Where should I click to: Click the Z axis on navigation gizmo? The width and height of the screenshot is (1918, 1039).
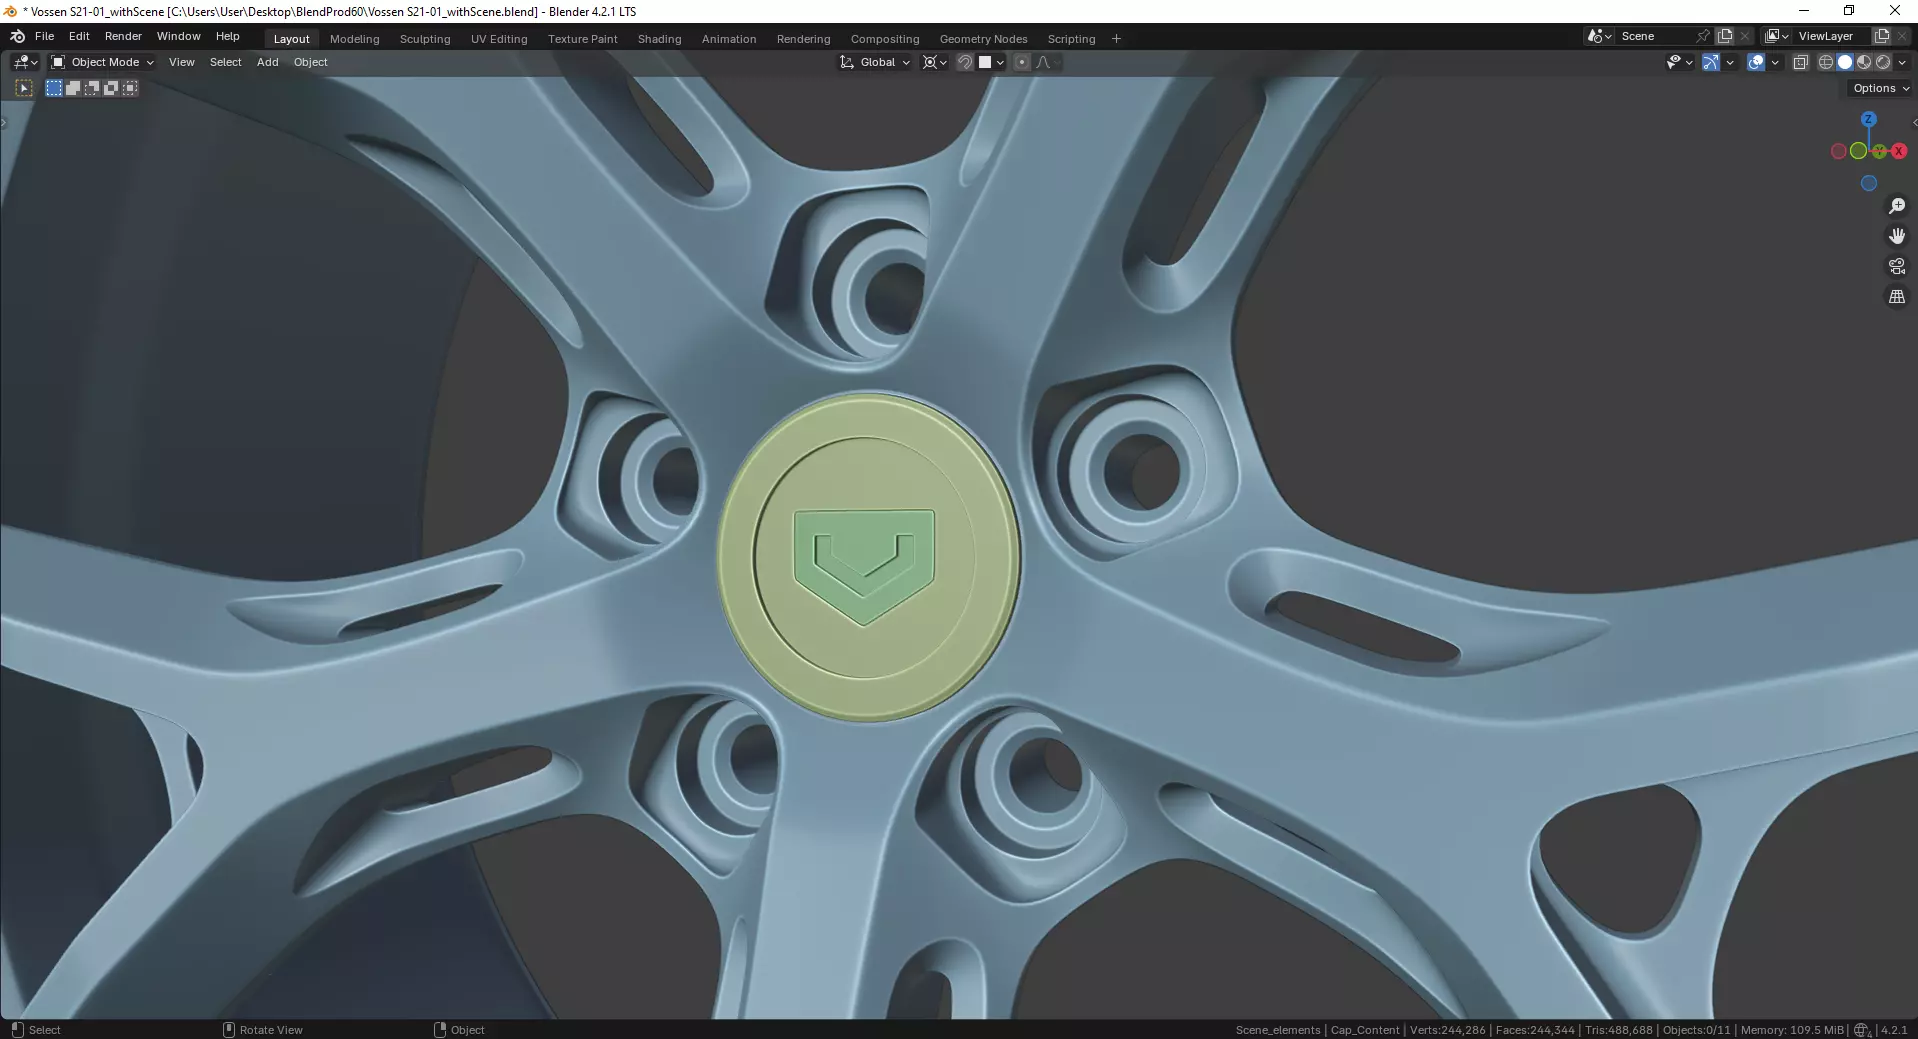click(x=1868, y=119)
